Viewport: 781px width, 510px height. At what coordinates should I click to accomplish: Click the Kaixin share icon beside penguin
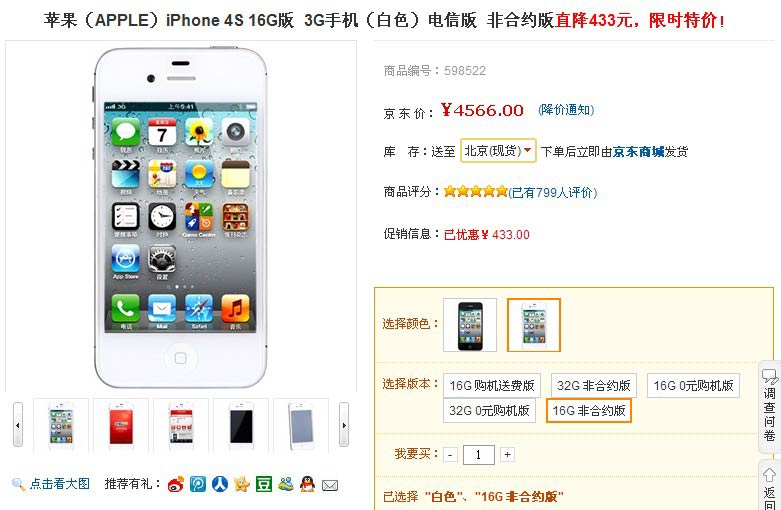tap(285, 484)
